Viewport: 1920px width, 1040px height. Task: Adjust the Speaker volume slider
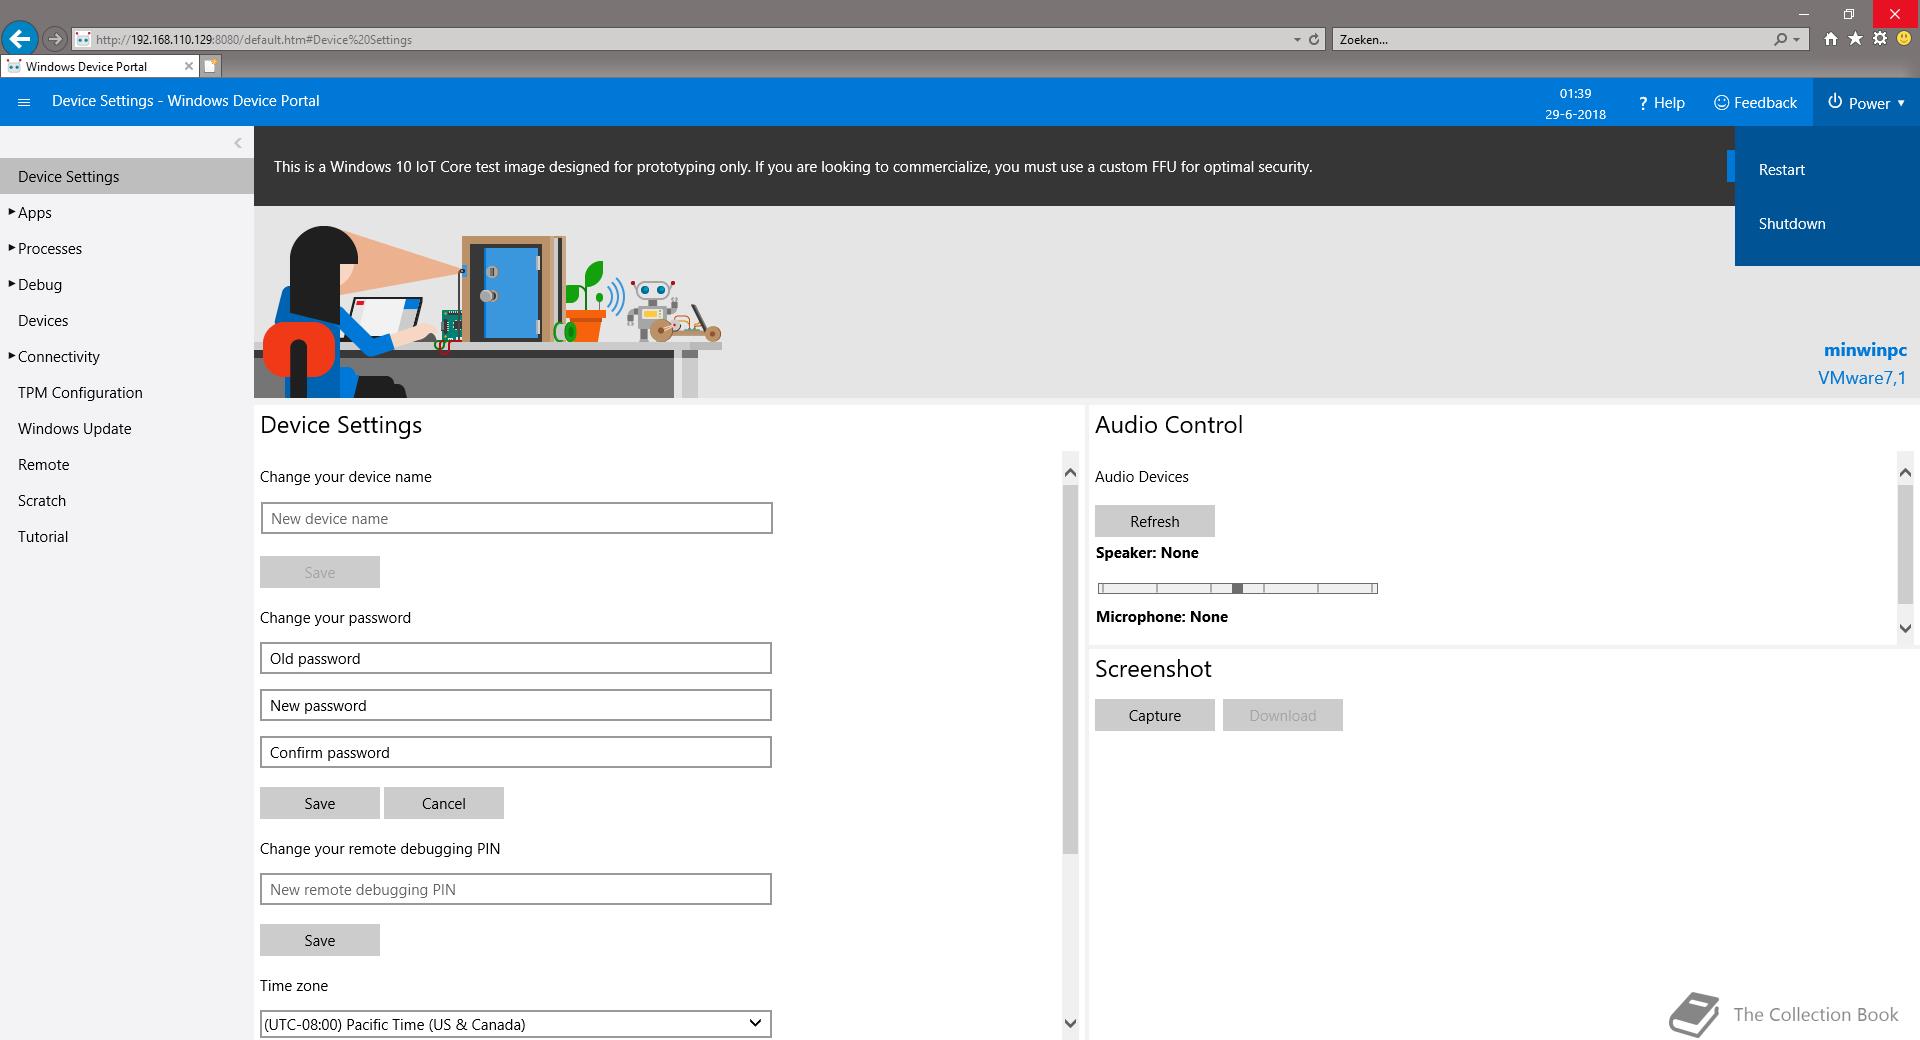(x=1237, y=588)
